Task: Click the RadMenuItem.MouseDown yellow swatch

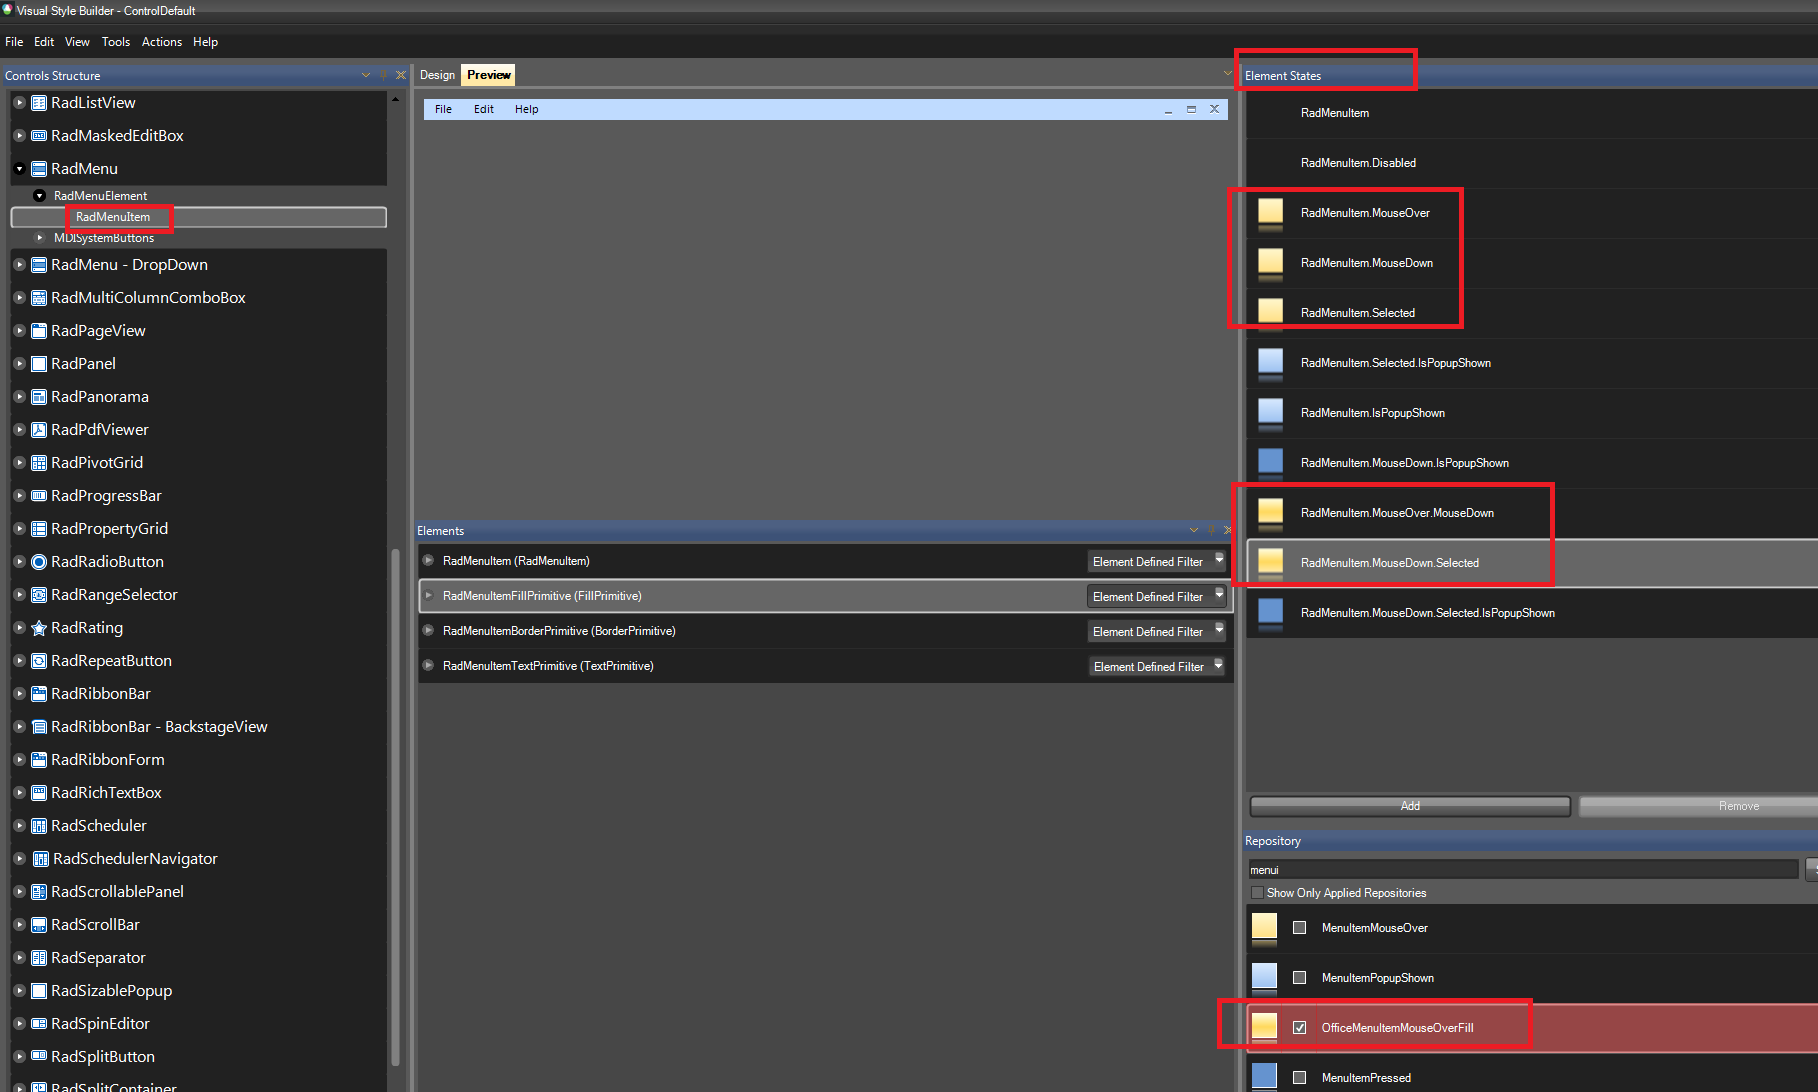Action: [1270, 262]
